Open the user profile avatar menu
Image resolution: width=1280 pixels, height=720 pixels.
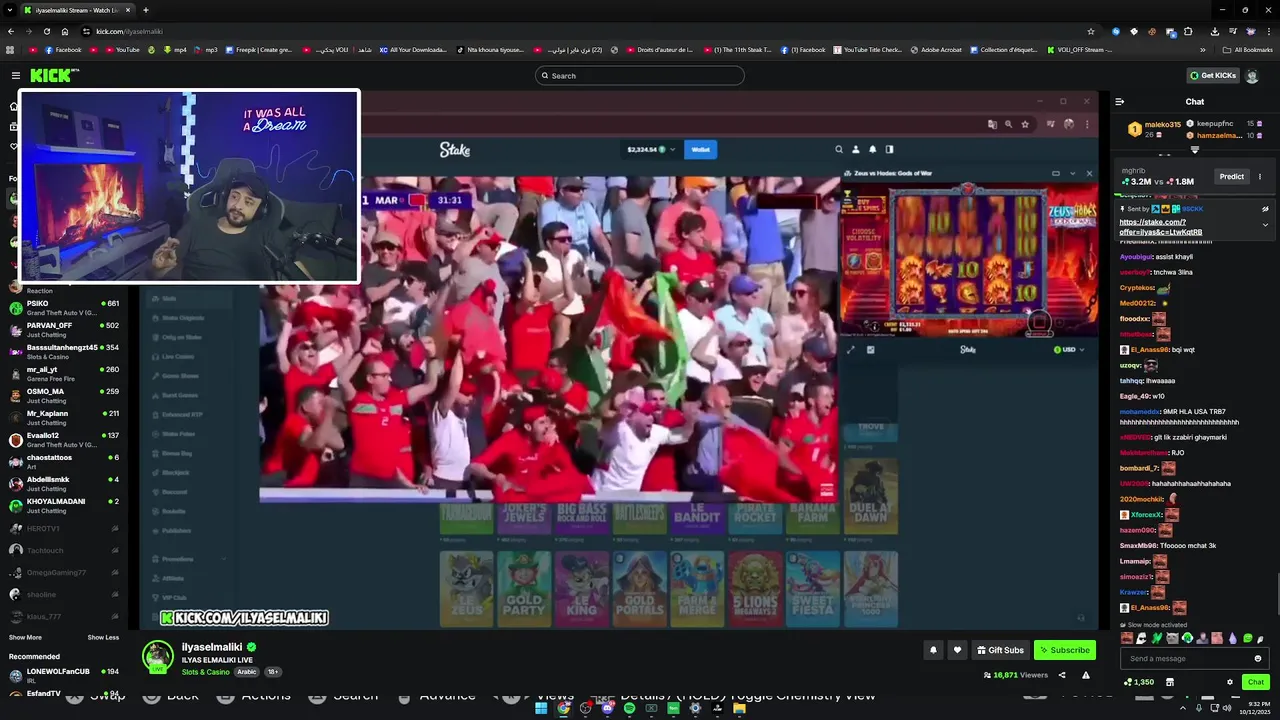(x=1252, y=75)
